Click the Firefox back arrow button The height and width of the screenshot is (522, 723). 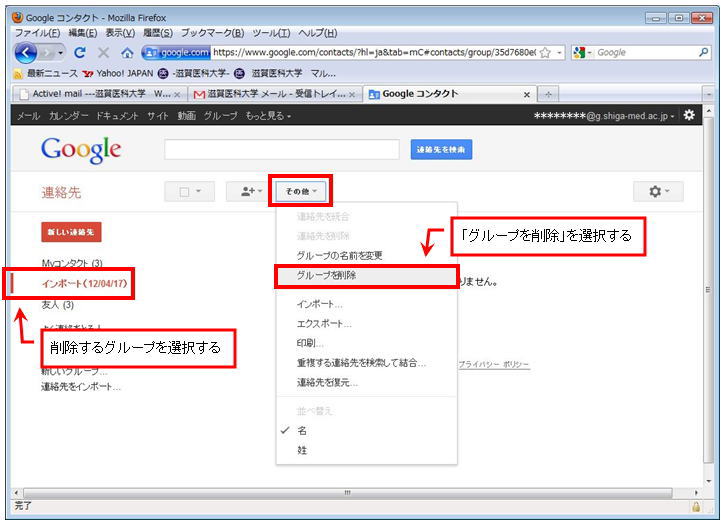point(25,53)
